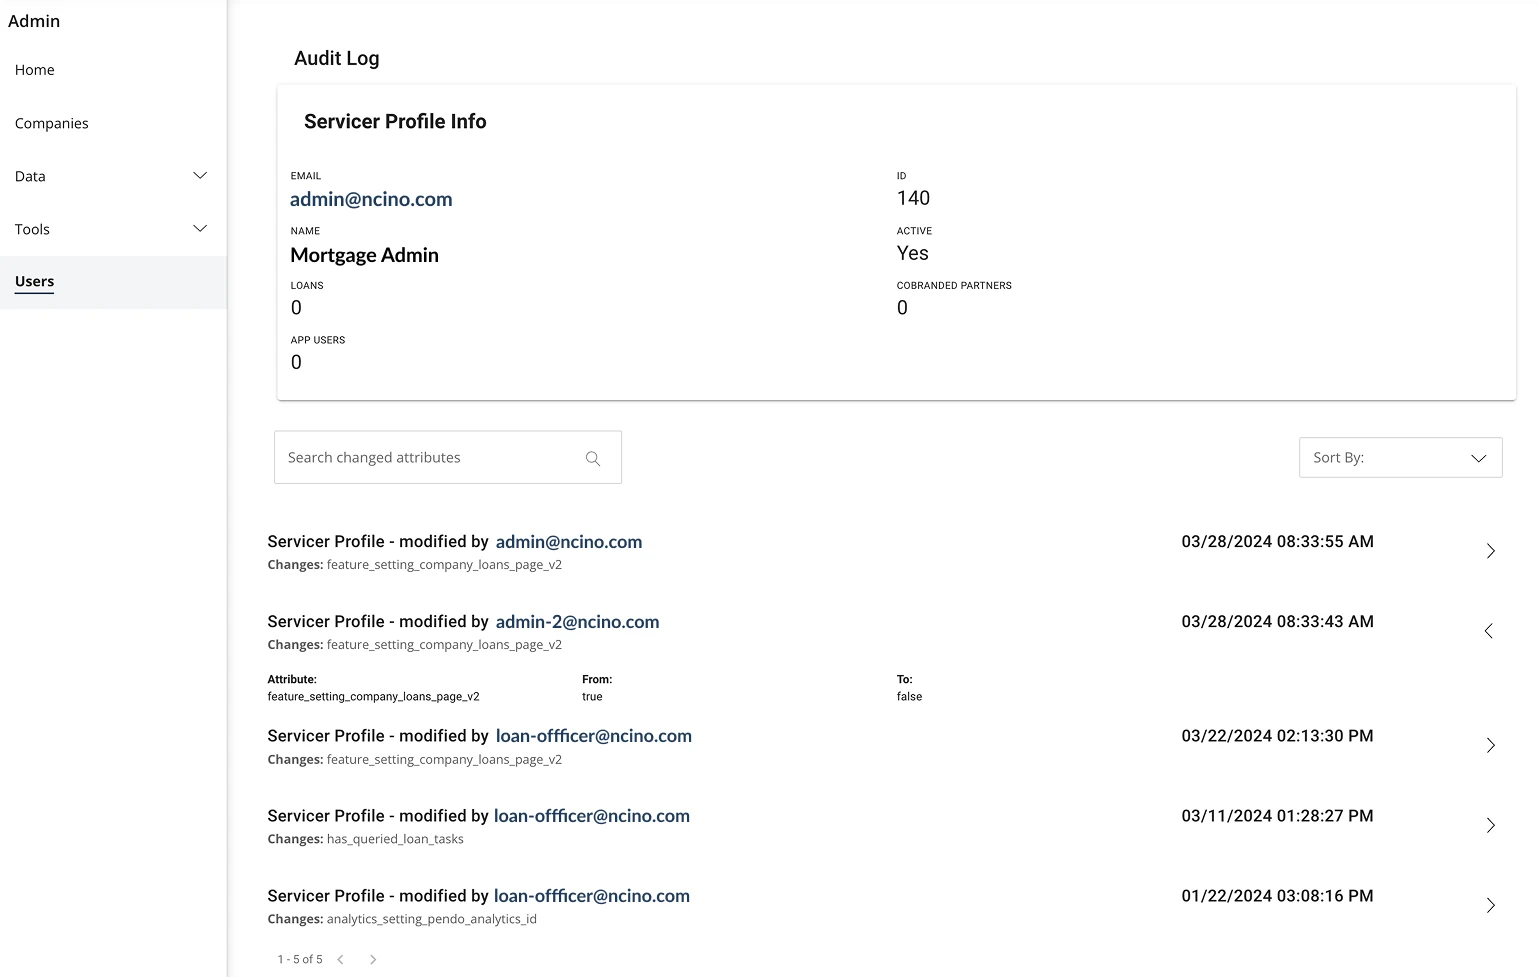Click the search magnifier icon
The width and height of the screenshot is (1538, 977).
pyautogui.click(x=592, y=457)
